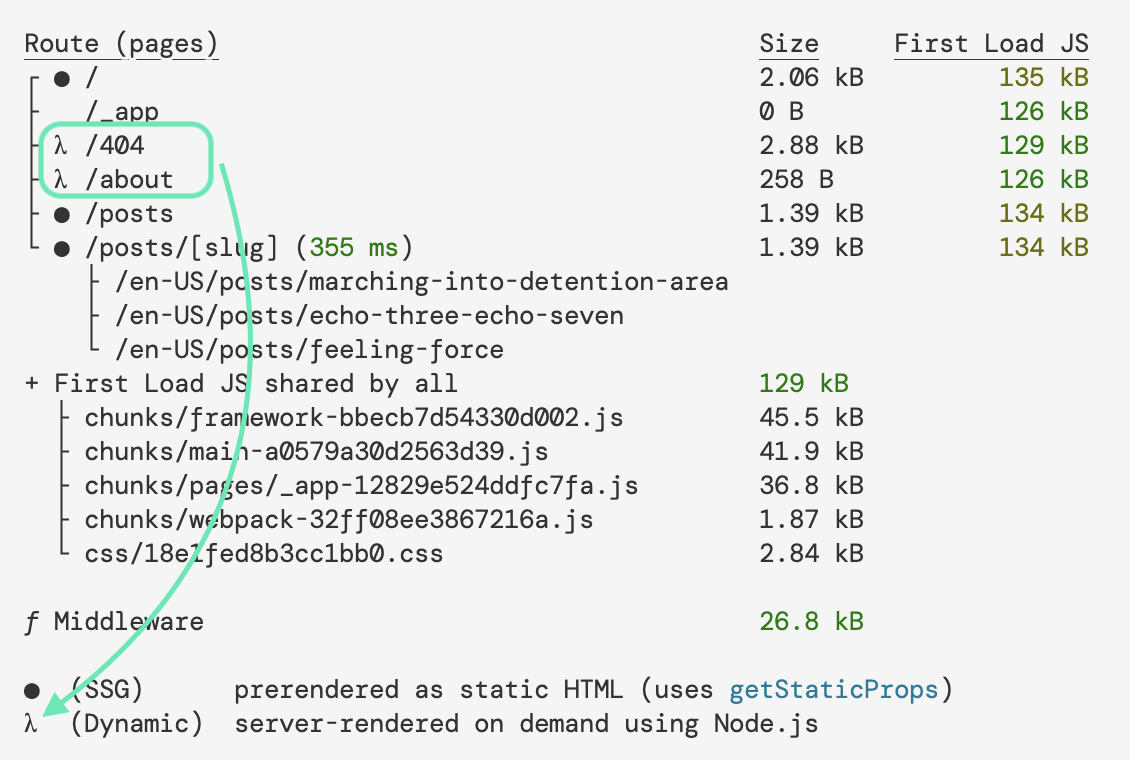Click the CSS file entry in shared chunks
The width and height of the screenshot is (1130, 760).
264,554
